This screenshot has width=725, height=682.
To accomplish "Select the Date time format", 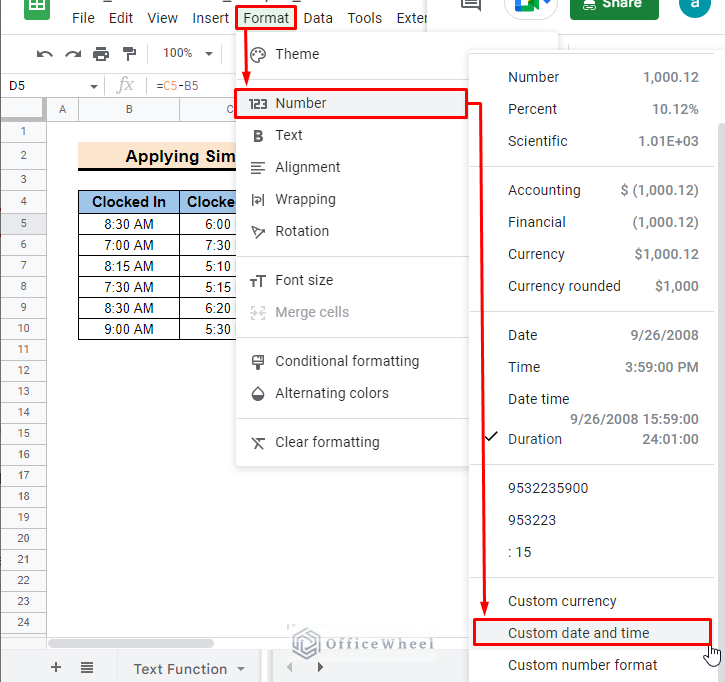I will point(592,409).
